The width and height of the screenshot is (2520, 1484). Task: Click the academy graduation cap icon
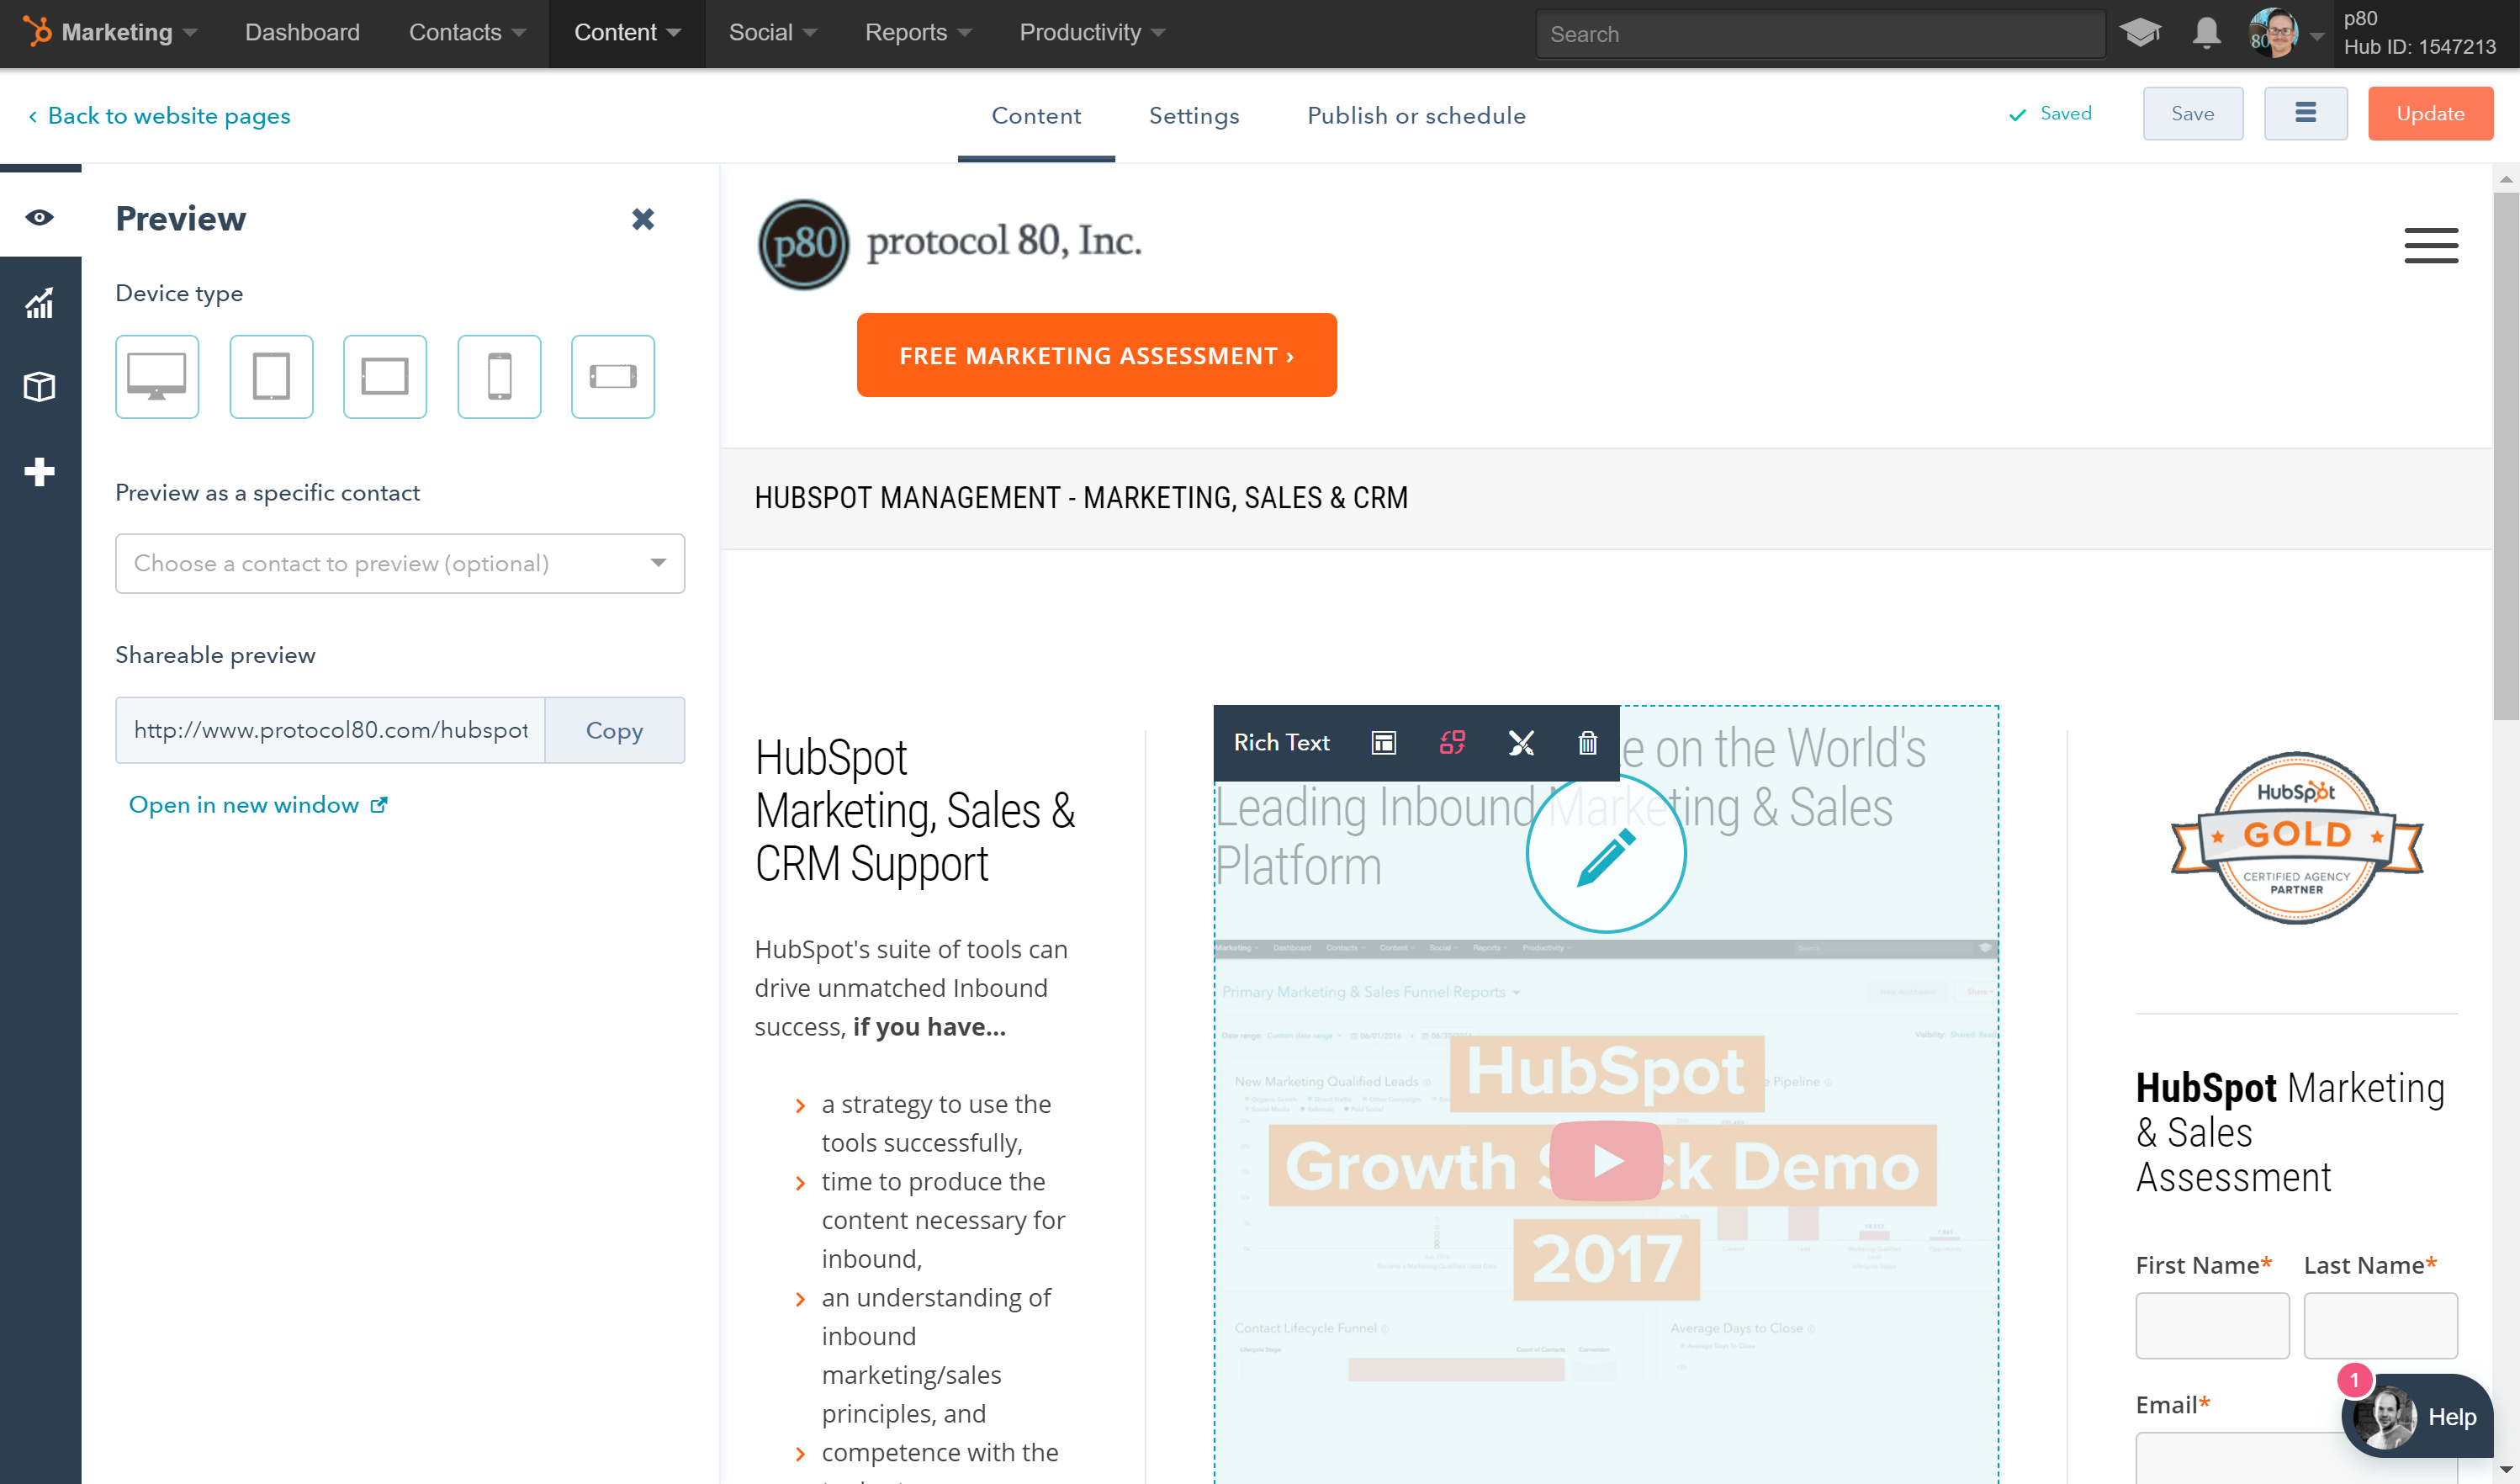(x=2140, y=33)
